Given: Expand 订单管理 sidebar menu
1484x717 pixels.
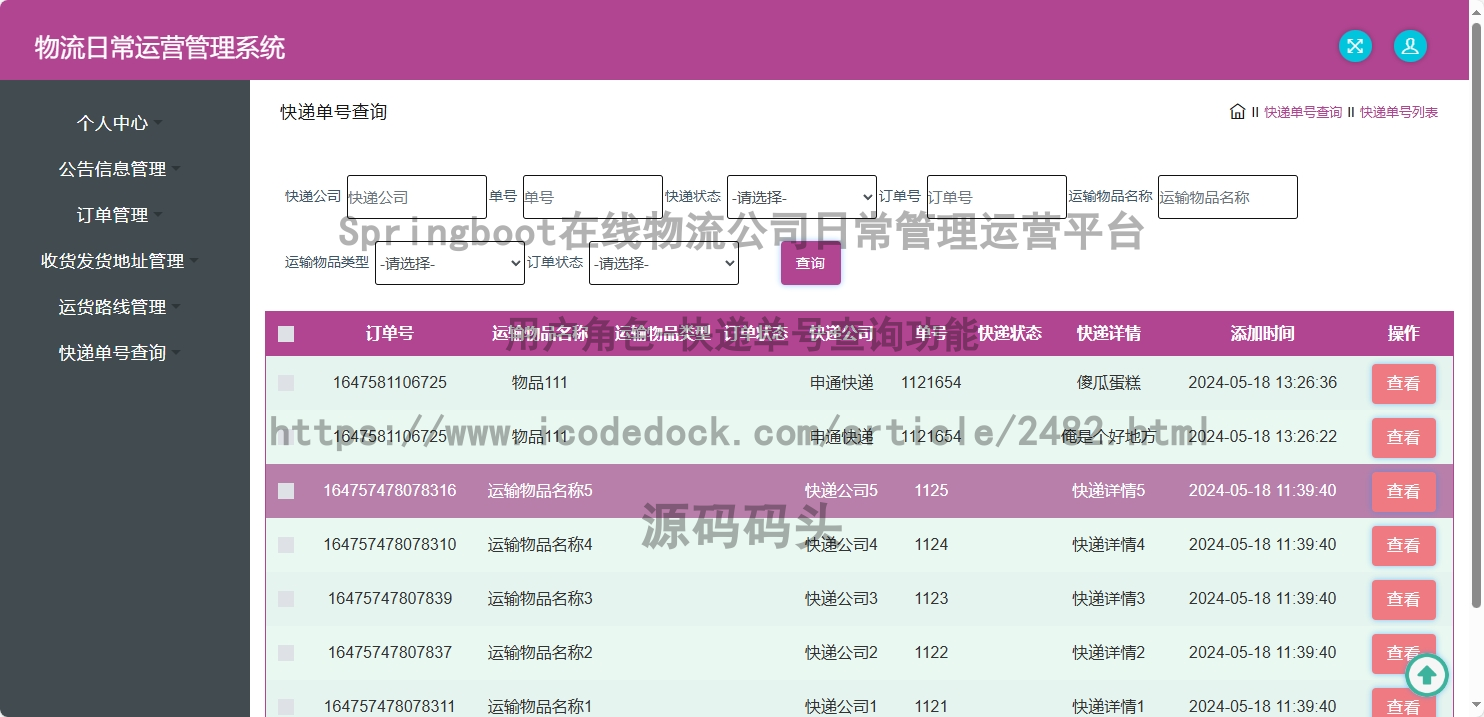Looking at the screenshot, I should [x=119, y=215].
